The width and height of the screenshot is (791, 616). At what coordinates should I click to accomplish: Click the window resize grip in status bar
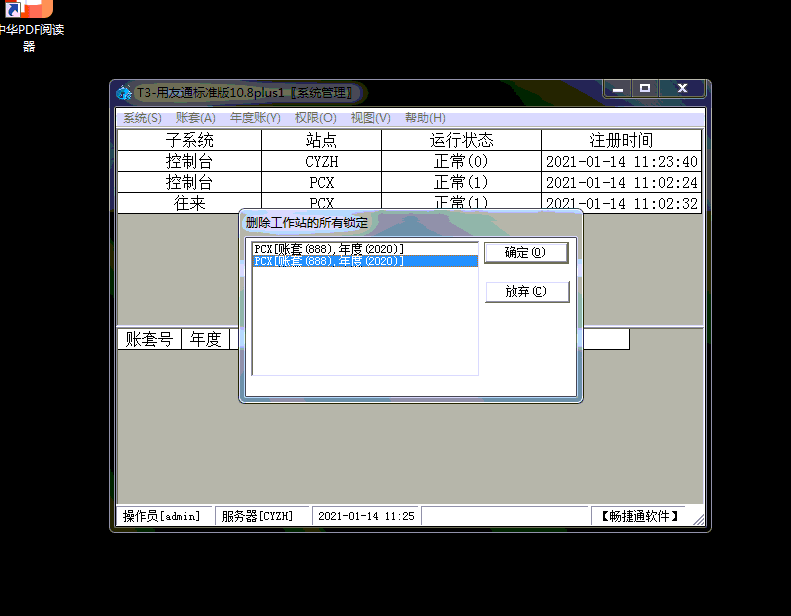point(698,520)
